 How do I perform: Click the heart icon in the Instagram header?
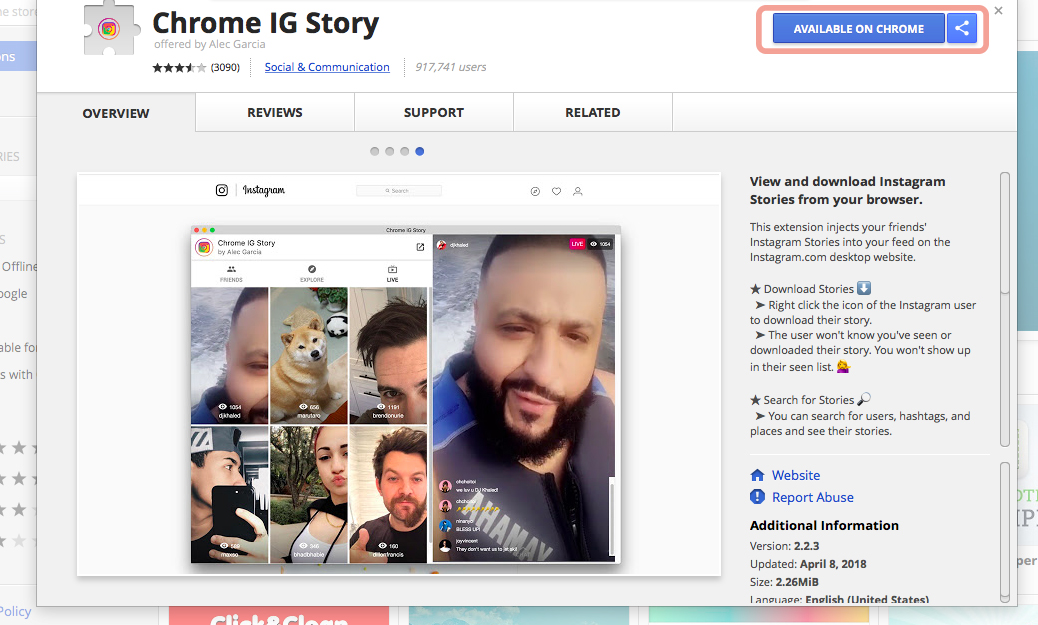click(x=556, y=191)
